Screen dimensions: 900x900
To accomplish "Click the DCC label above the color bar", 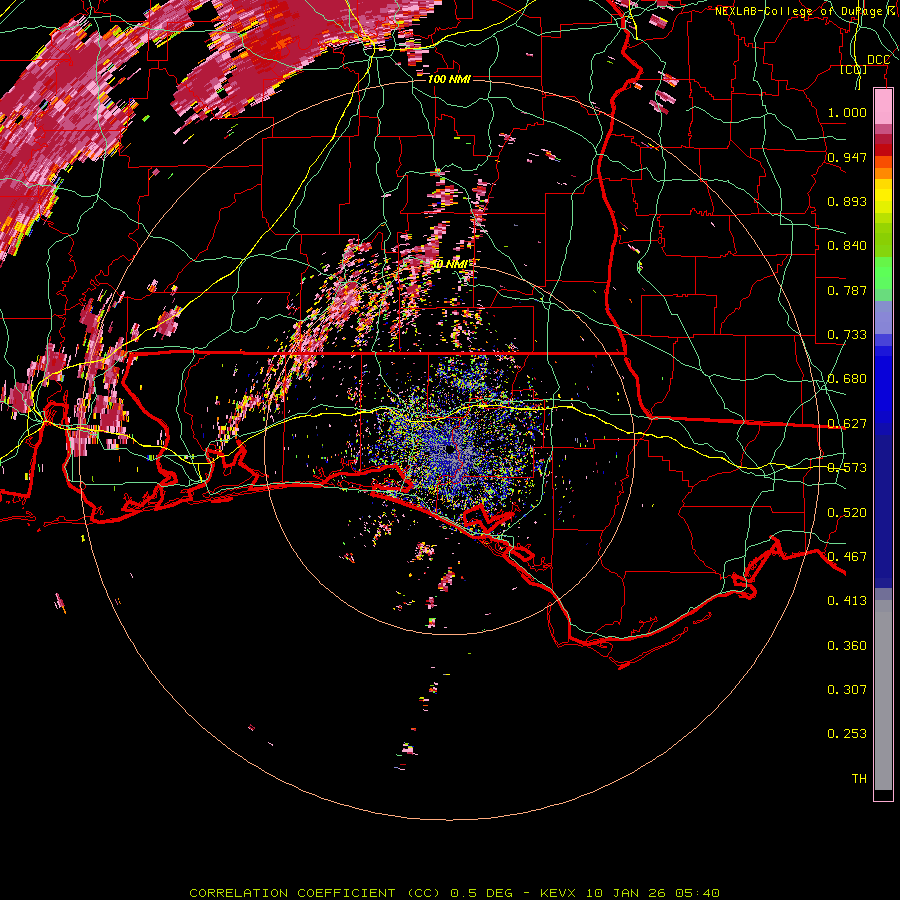I will (x=878, y=60).
